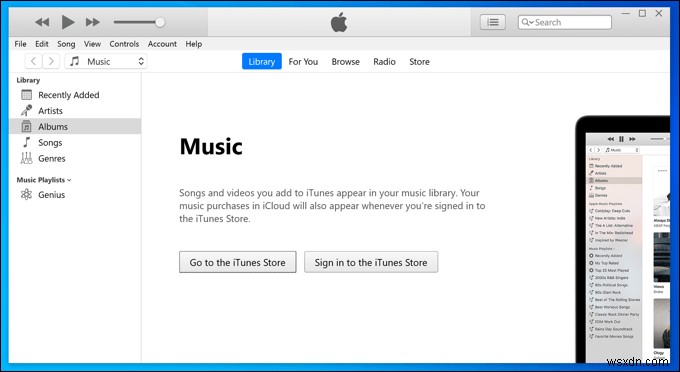
Task: Select Albums in the sidebar
Action: pos(75,126)
